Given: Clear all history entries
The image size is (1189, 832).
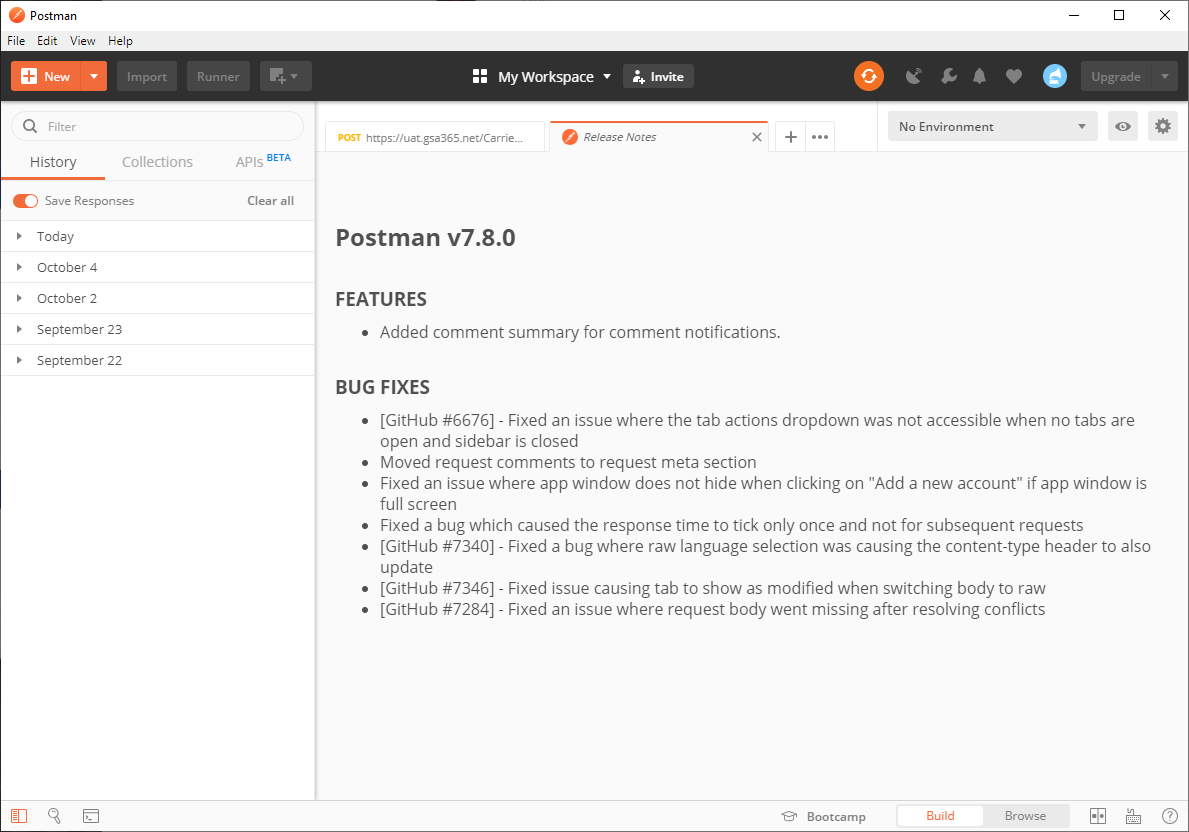Looking at the screenshot, I should click(x=270, y=200).
